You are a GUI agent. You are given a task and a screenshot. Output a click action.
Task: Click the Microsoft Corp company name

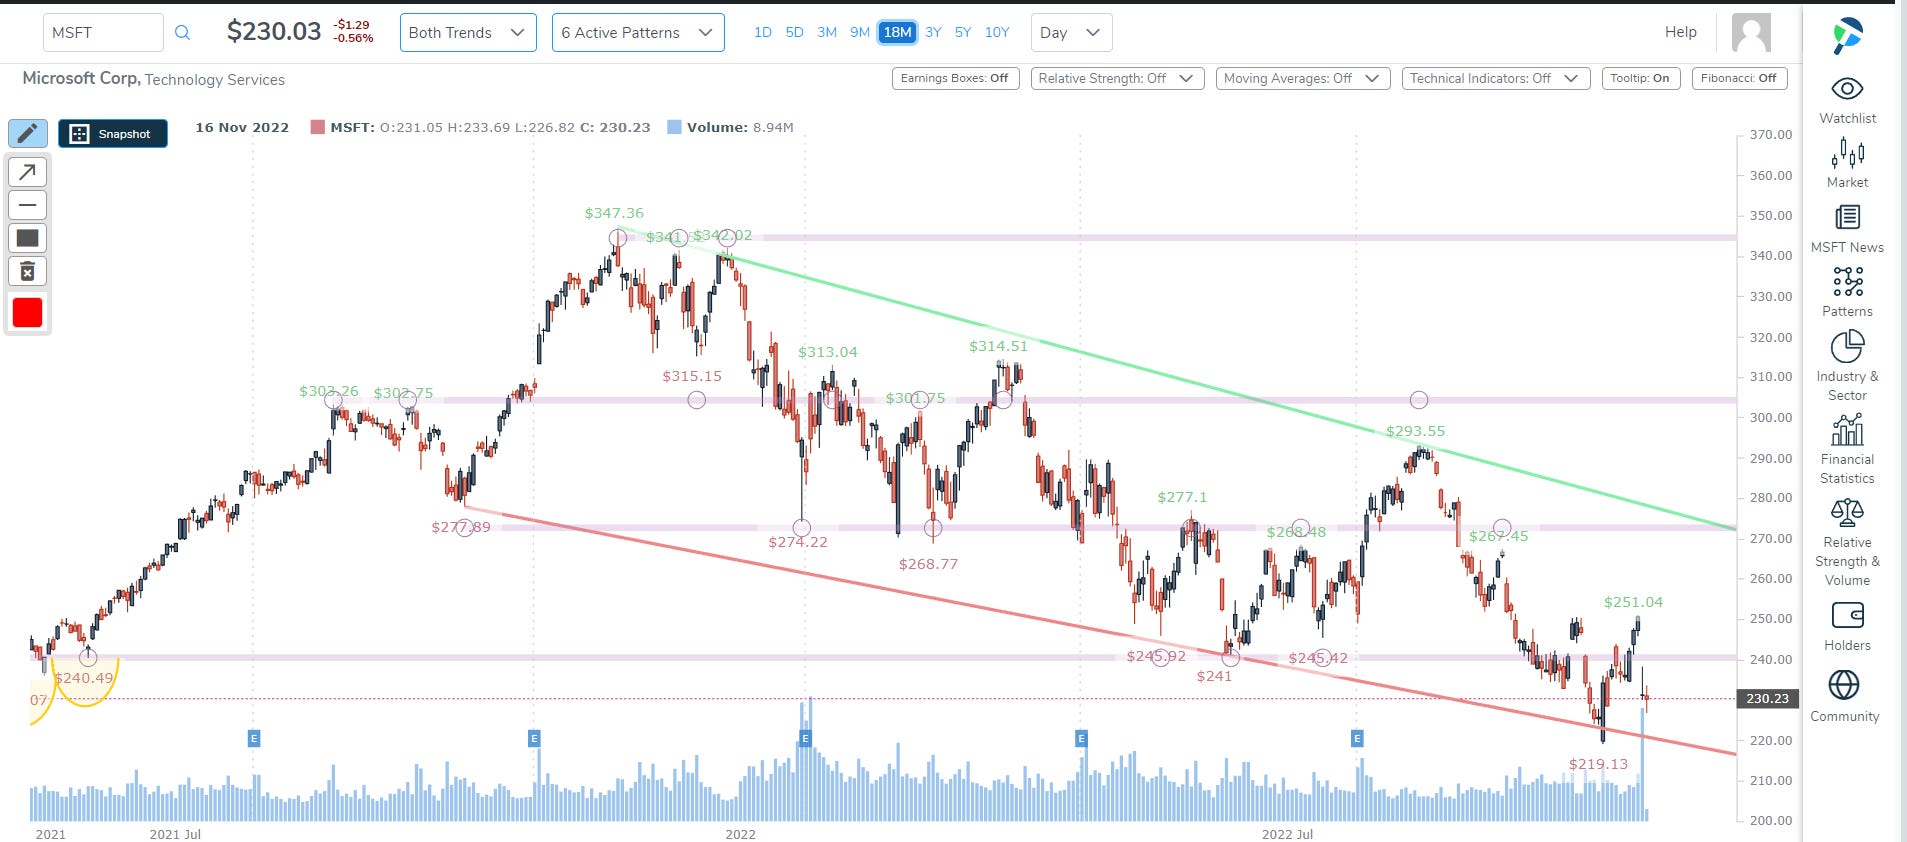80,78
